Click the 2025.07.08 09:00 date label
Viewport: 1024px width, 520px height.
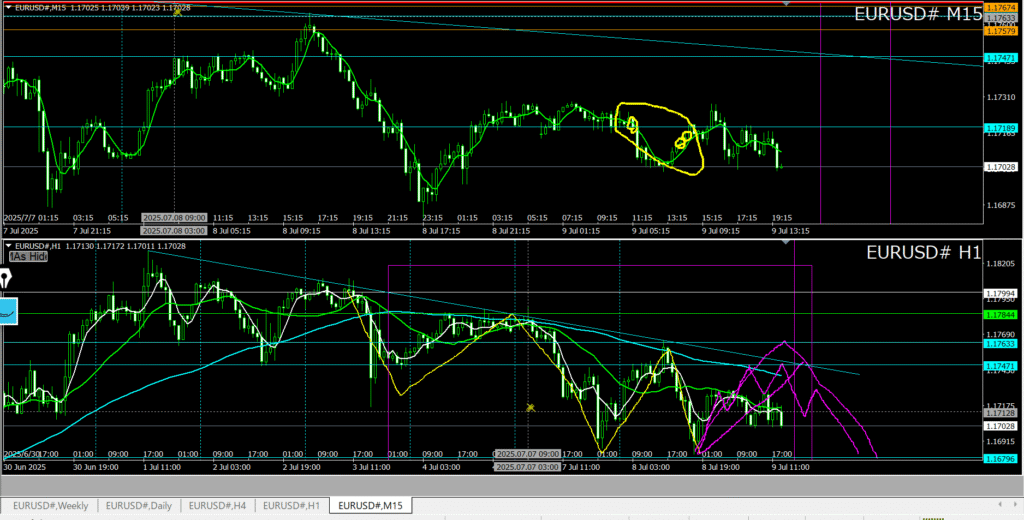coord(175,217)
